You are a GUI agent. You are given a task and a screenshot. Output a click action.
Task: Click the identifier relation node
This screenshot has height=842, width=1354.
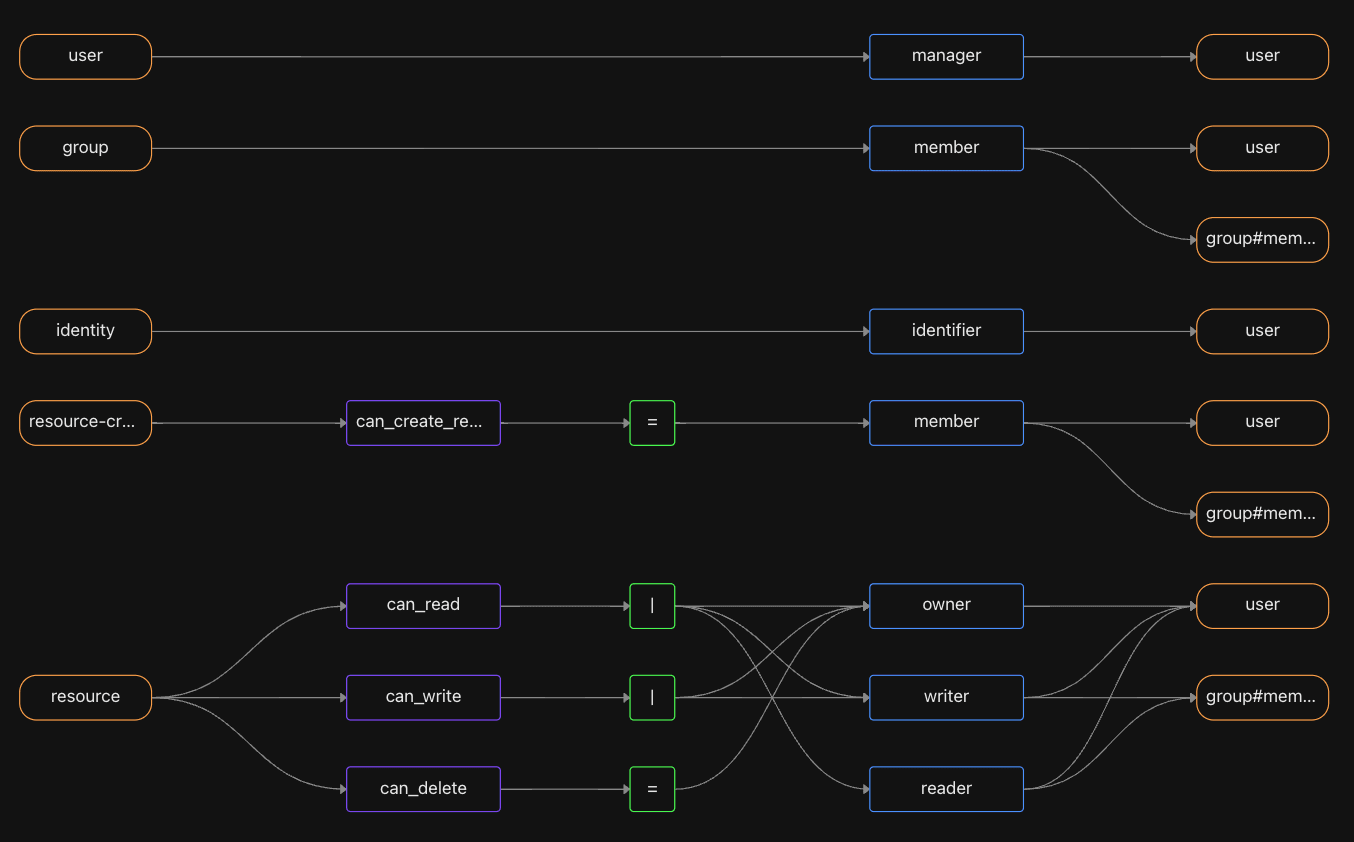(946, 331)
